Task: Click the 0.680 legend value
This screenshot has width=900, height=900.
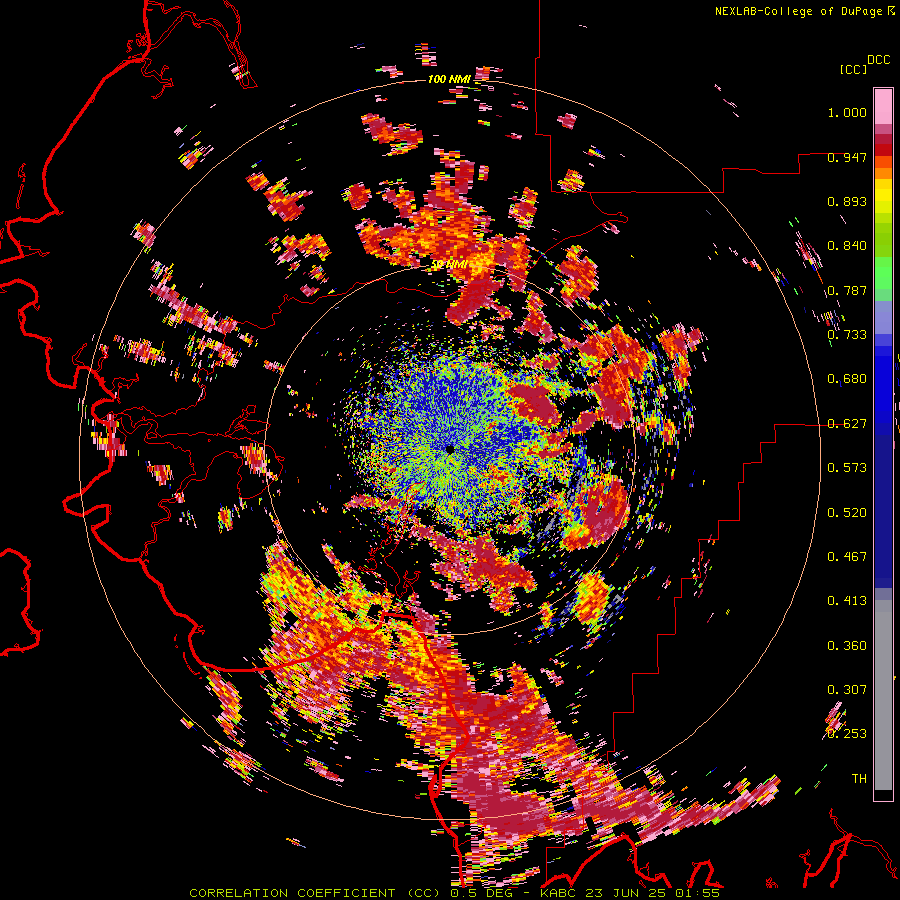Action: [x=847, y=379]
